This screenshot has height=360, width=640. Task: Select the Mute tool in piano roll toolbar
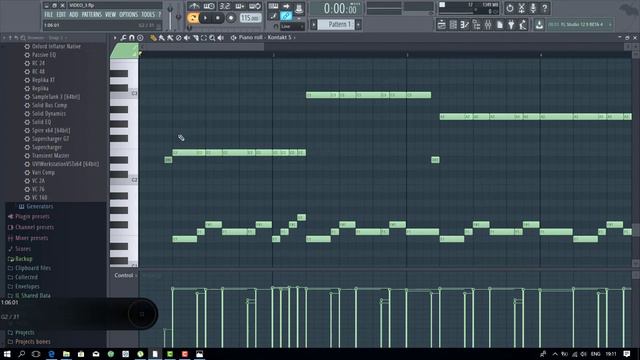click(187, 38)
